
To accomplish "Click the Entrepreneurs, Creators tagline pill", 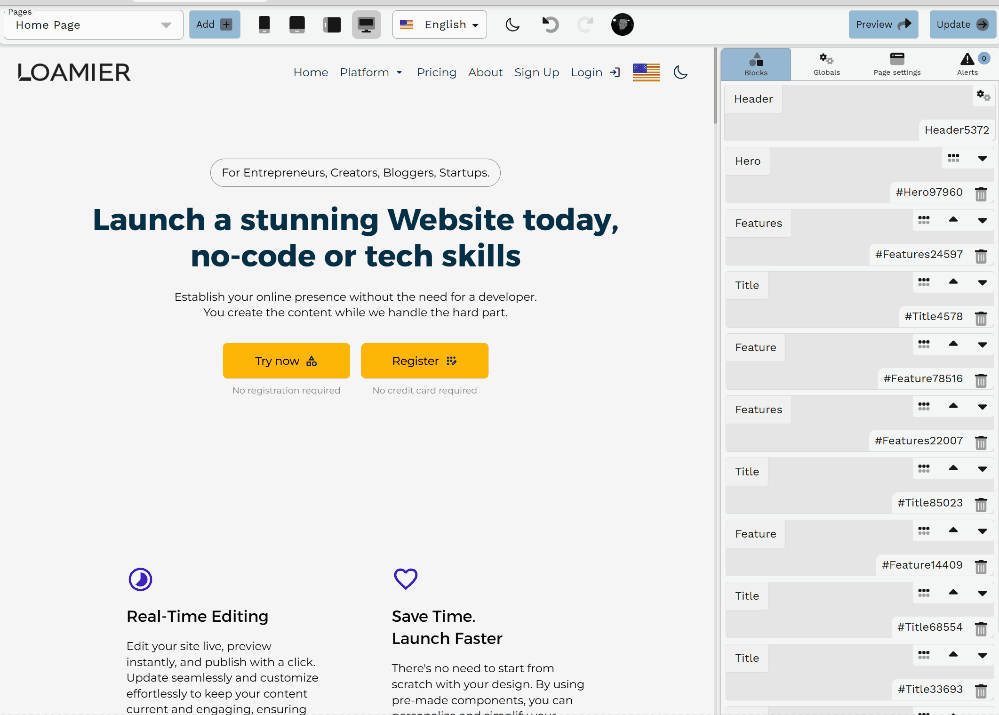I will pos(356,173).
